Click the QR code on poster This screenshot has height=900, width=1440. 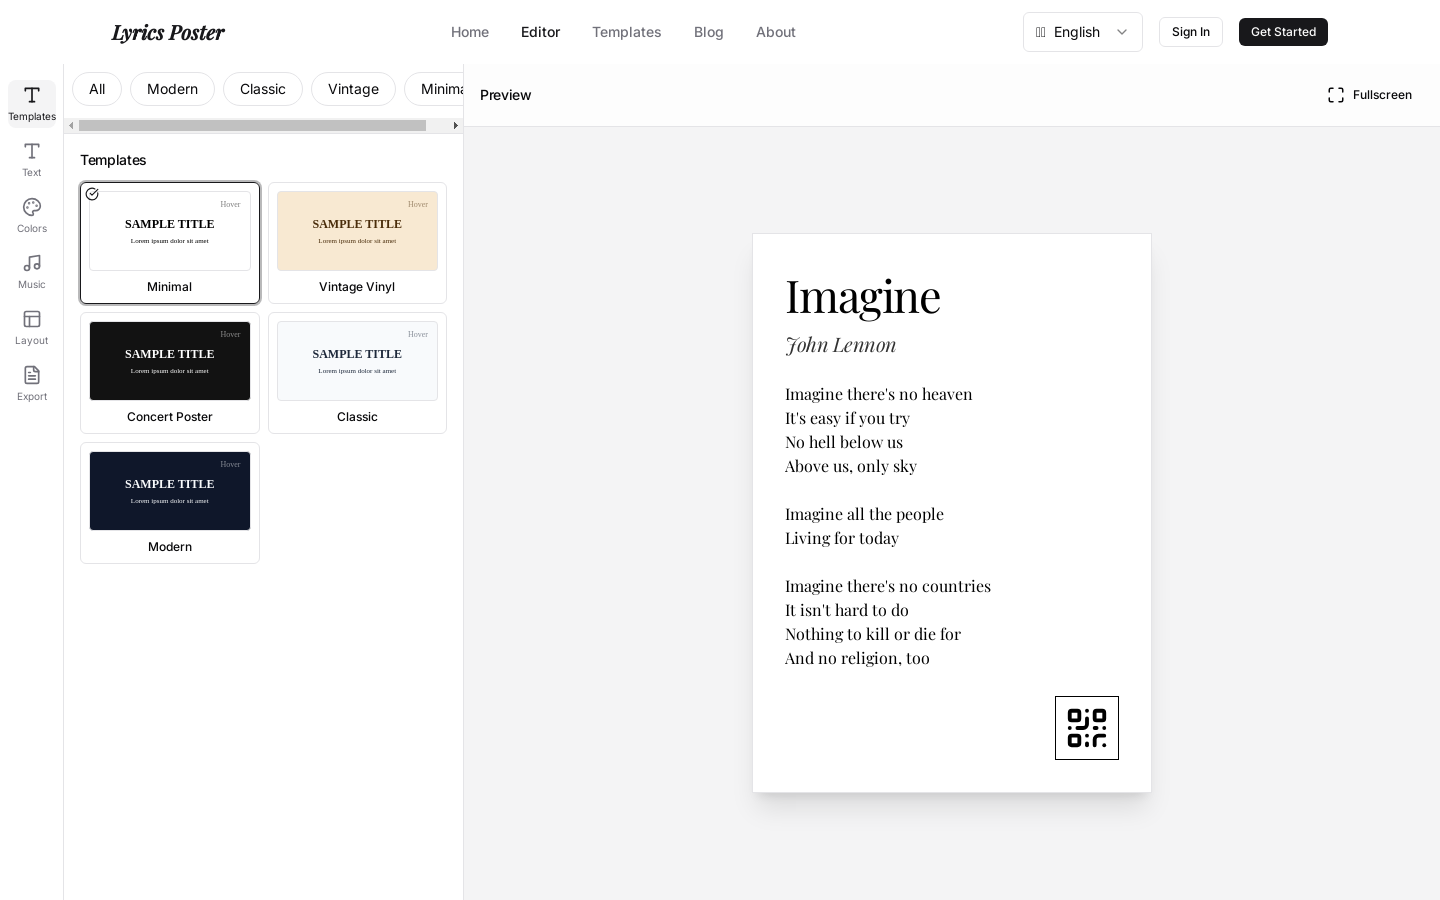click(x=1087, y=728)
